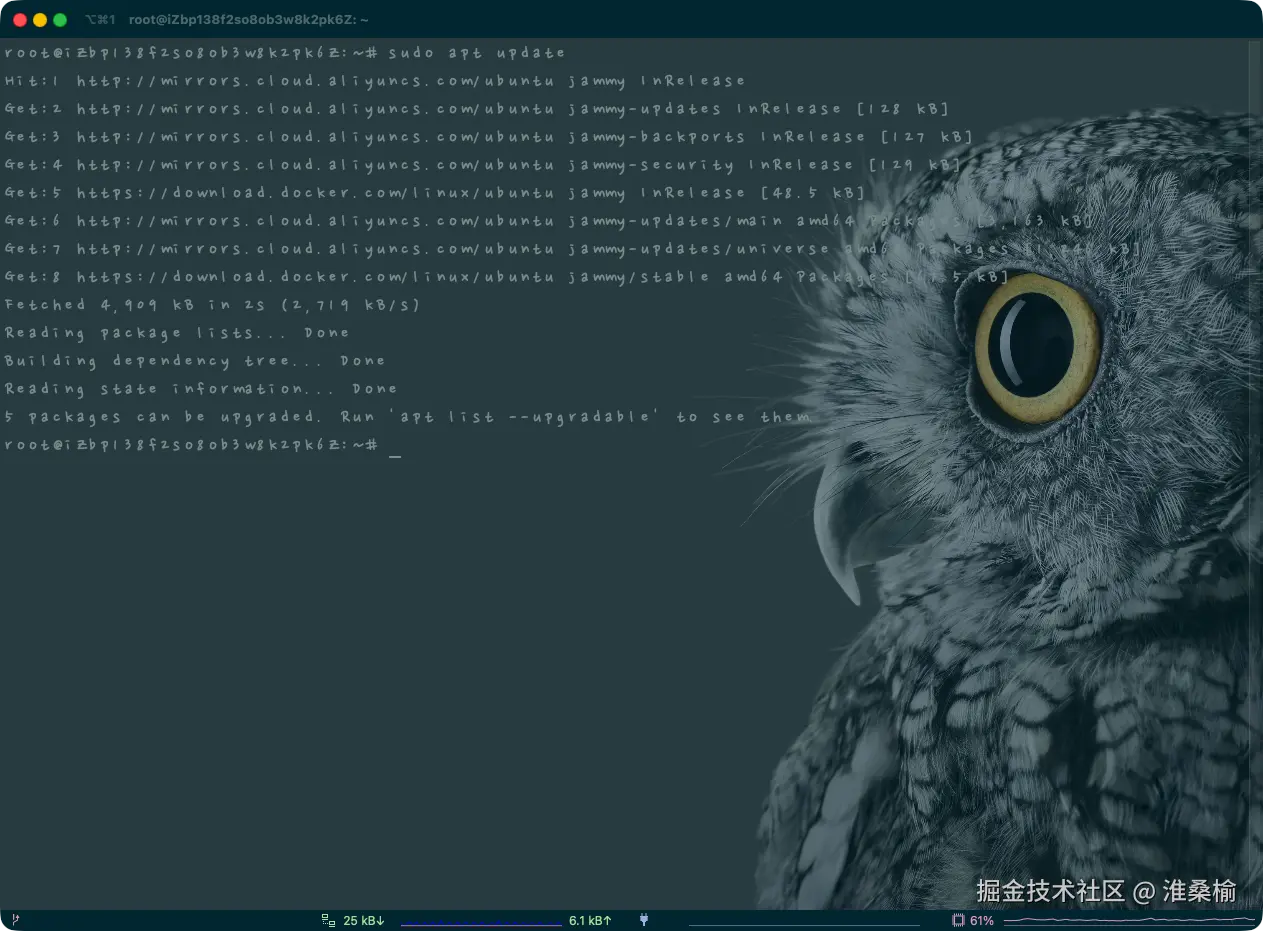Click the CPU usage sparkline graph

point(1128,920)
